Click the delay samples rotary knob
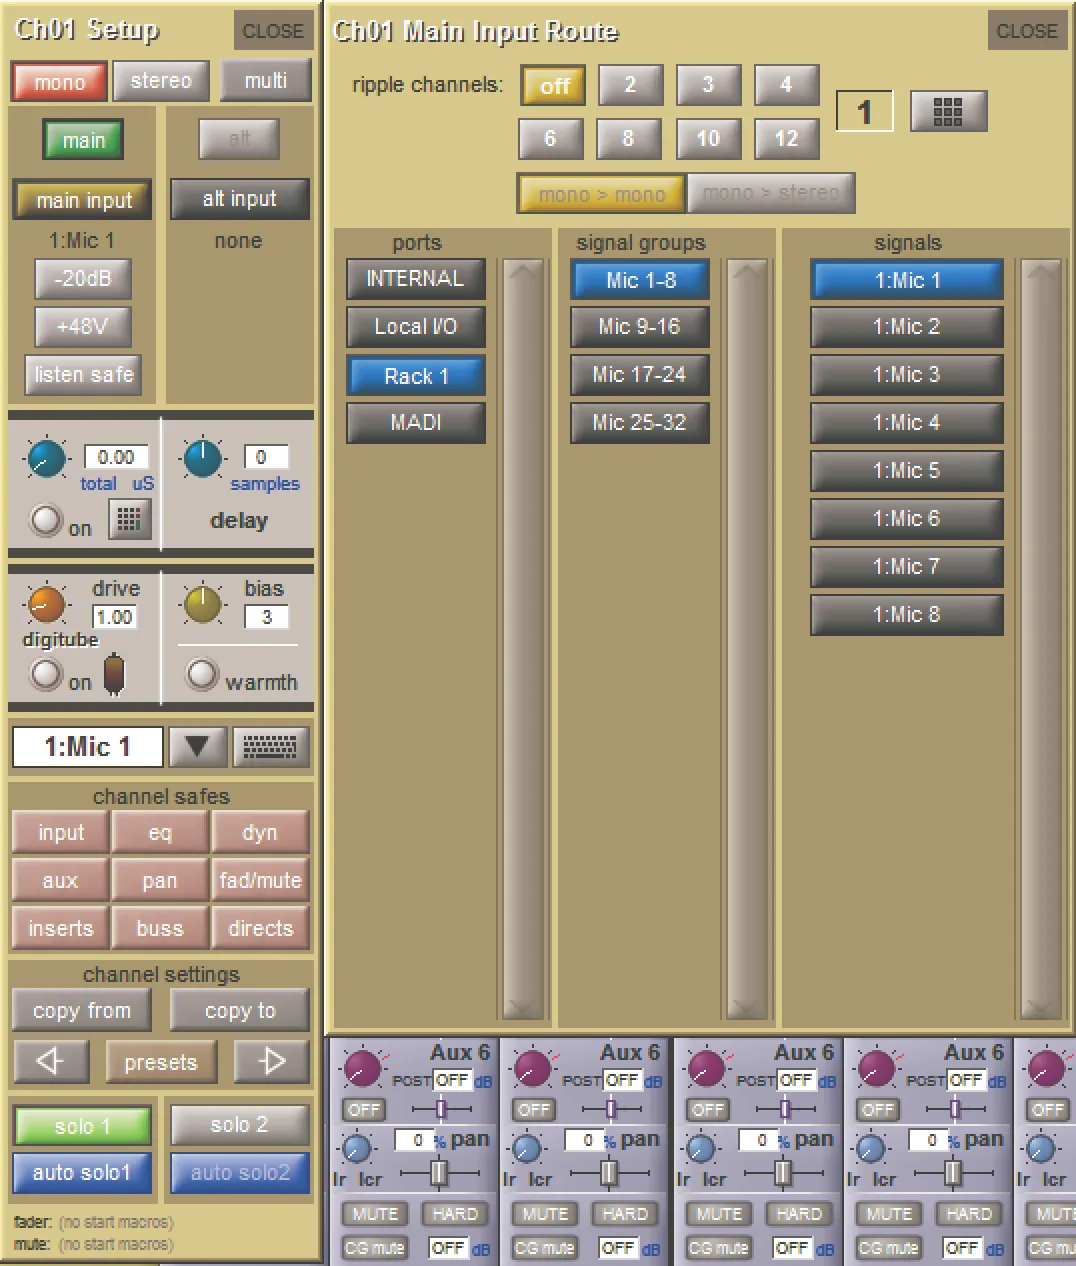Screen dimensions: 1076x1266 pyautogui.click(x=202, y=459)
